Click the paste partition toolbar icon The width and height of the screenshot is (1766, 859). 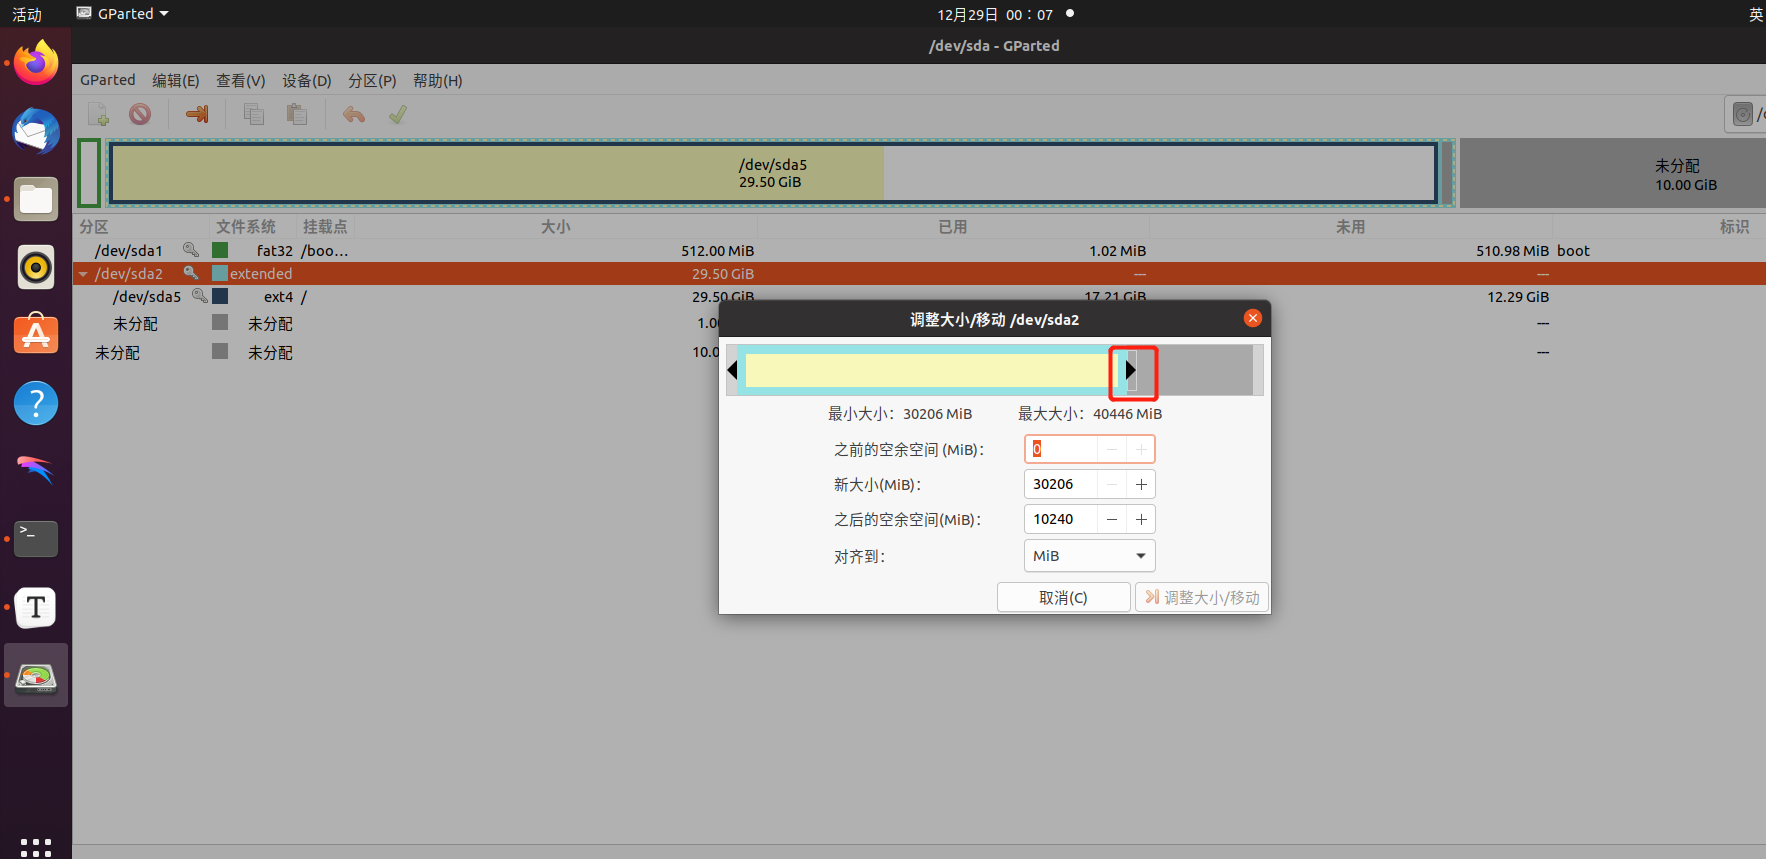296,115
